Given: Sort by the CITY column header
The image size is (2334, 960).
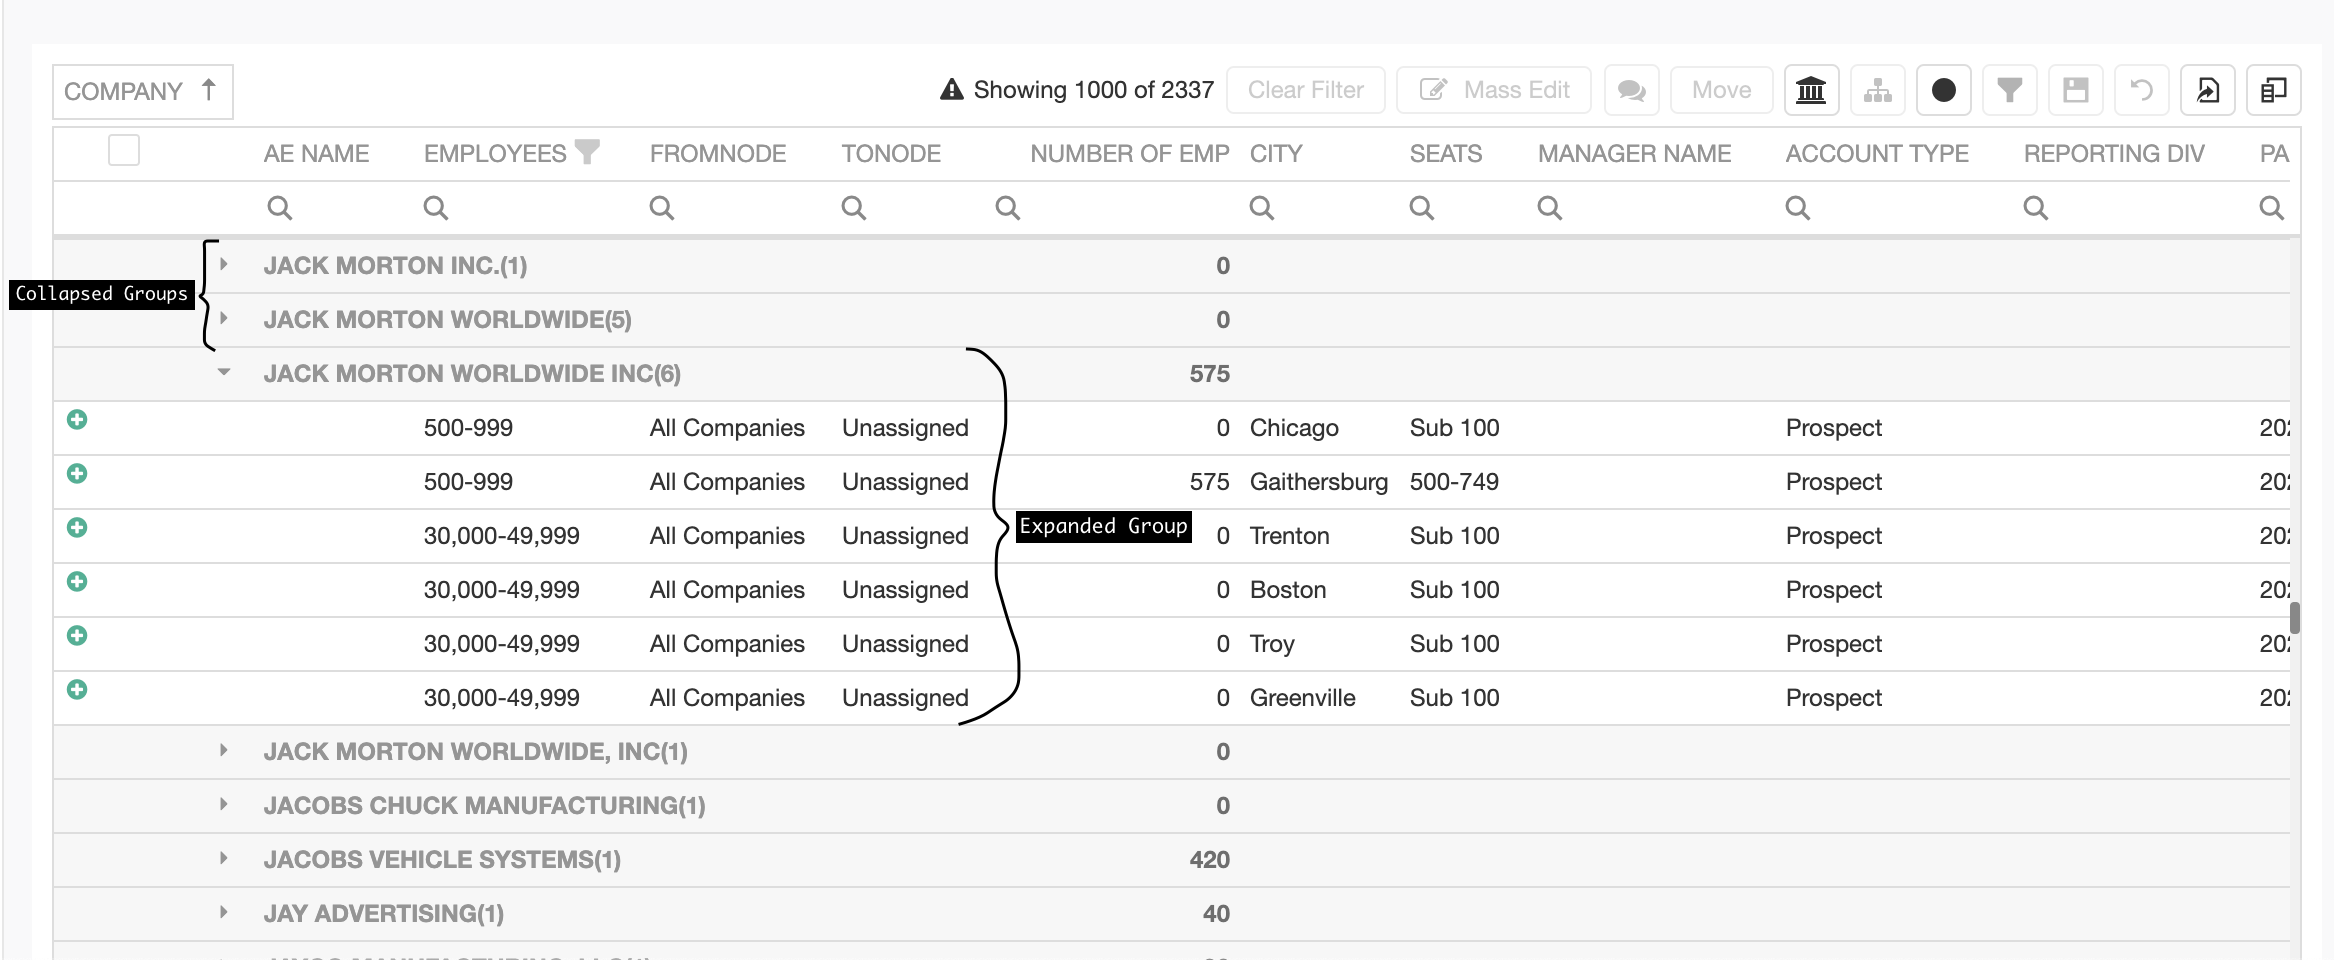Looking at the screenshot, I should coord(1276,154).
